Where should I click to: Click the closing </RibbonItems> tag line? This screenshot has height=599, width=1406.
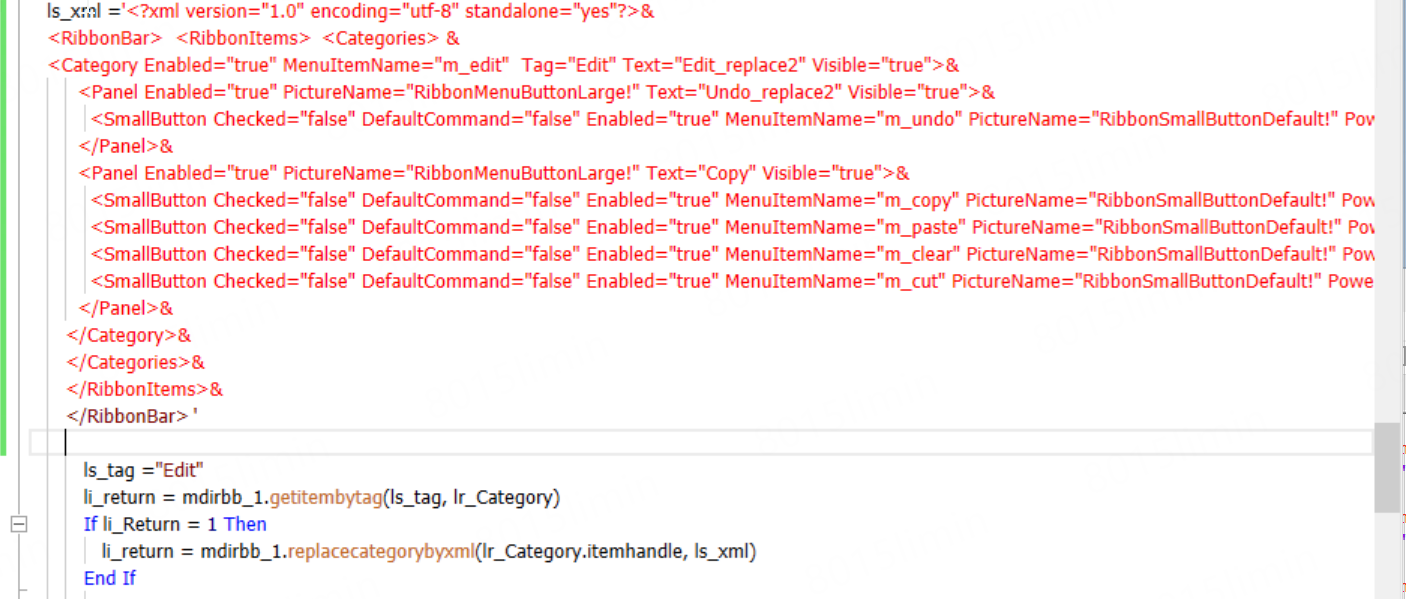144,389
